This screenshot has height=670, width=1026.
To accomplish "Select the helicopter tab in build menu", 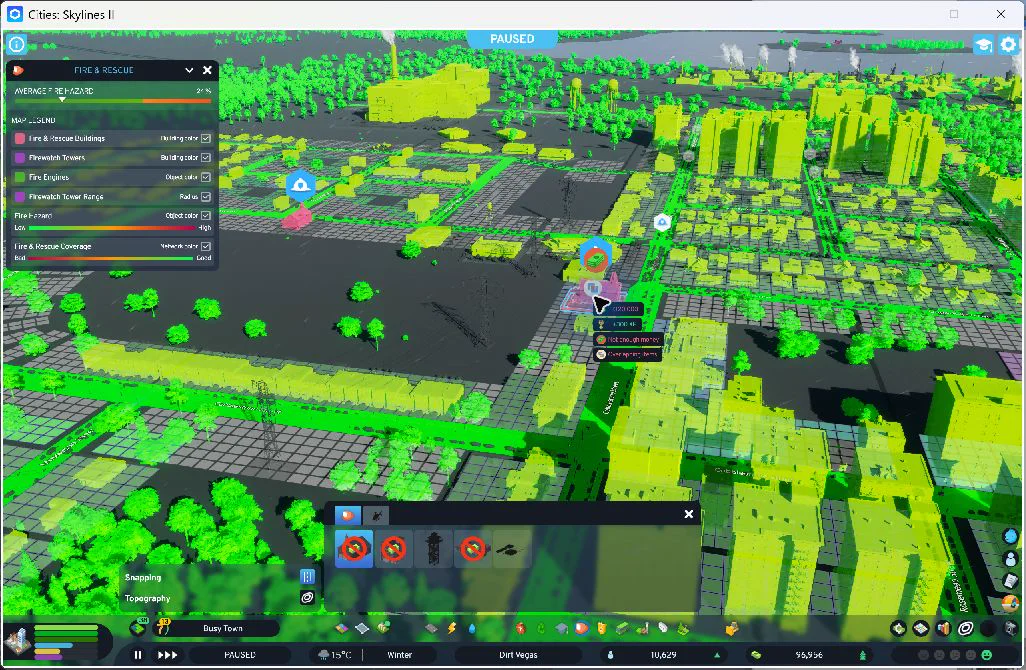I will click(x=376, y=516).
